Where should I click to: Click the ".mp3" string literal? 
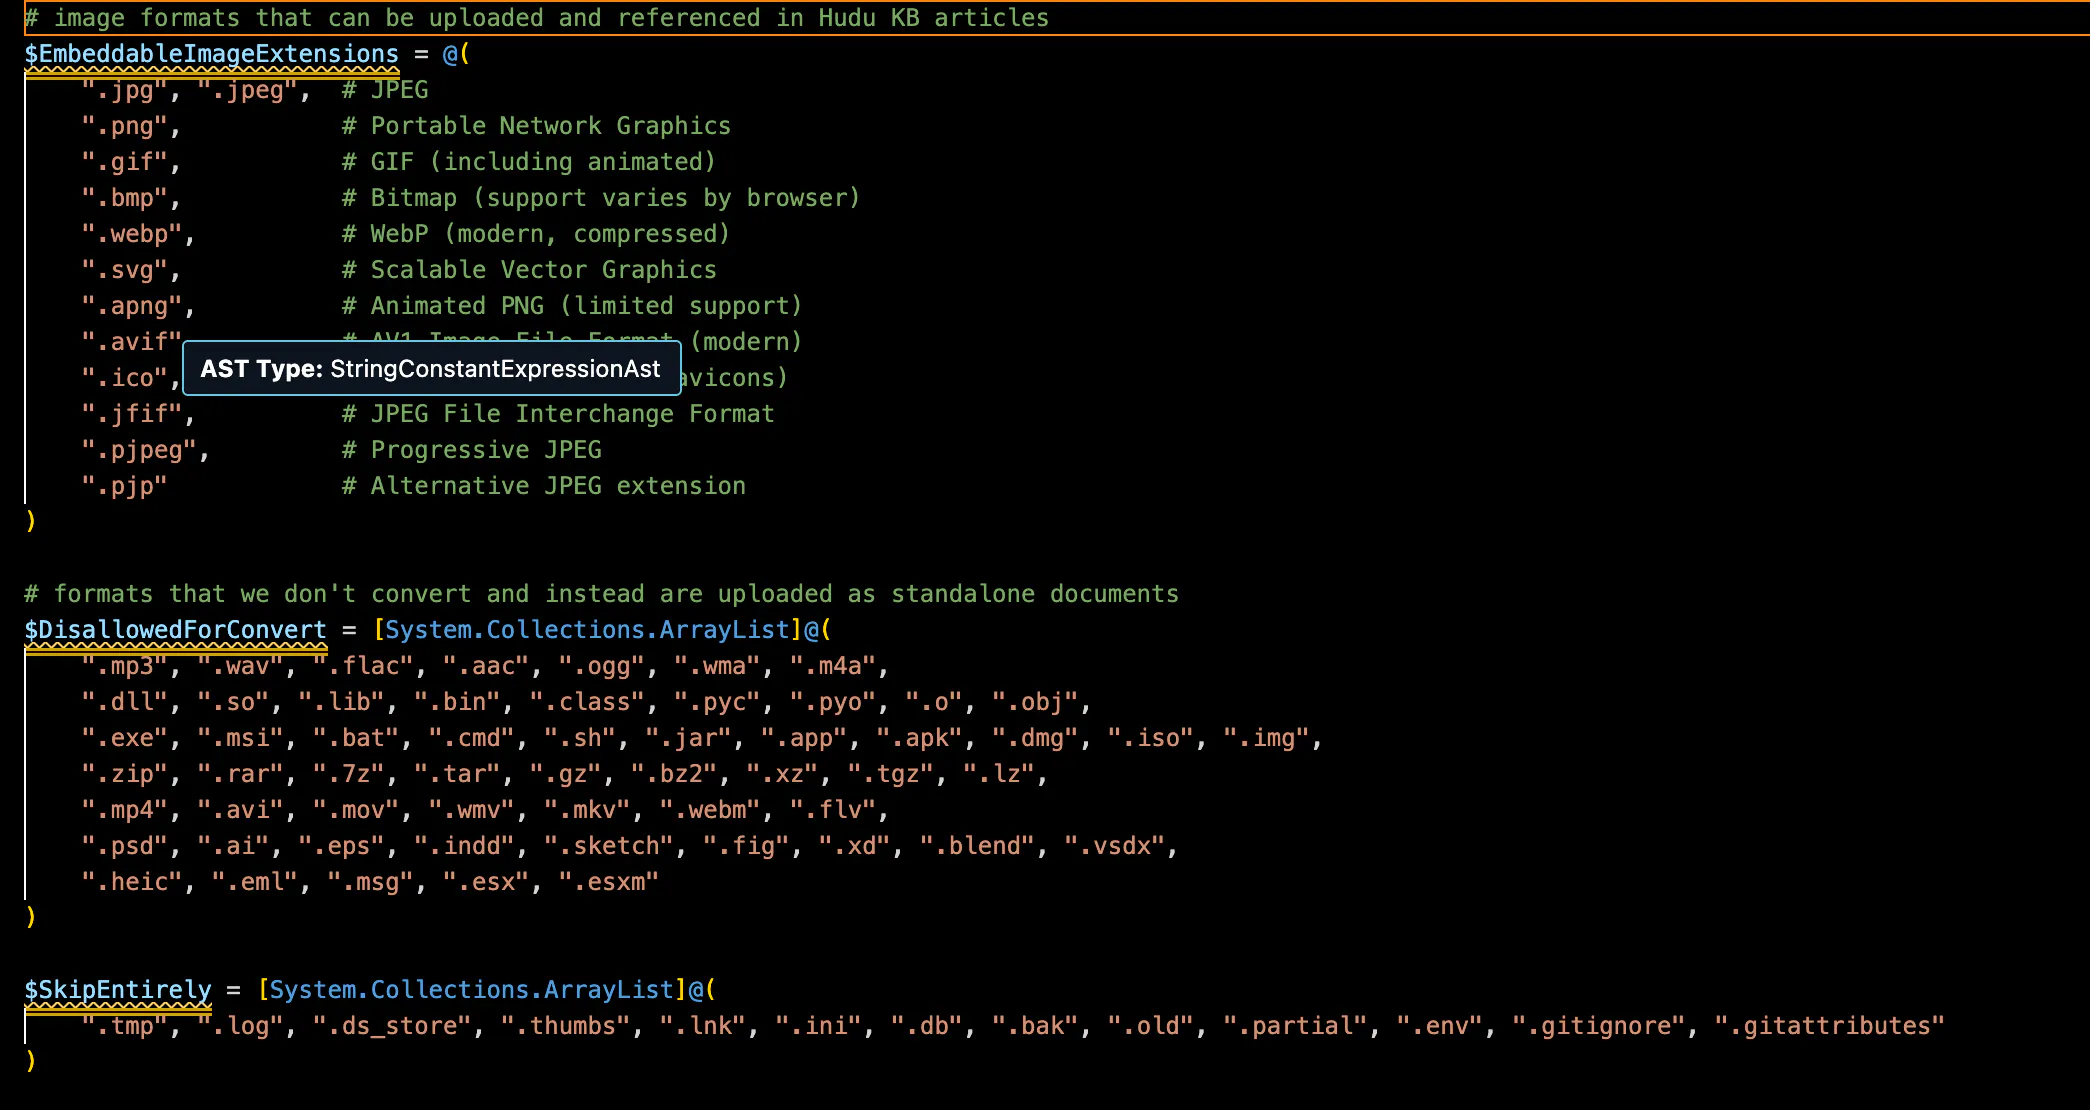click(x=124, y=666)
